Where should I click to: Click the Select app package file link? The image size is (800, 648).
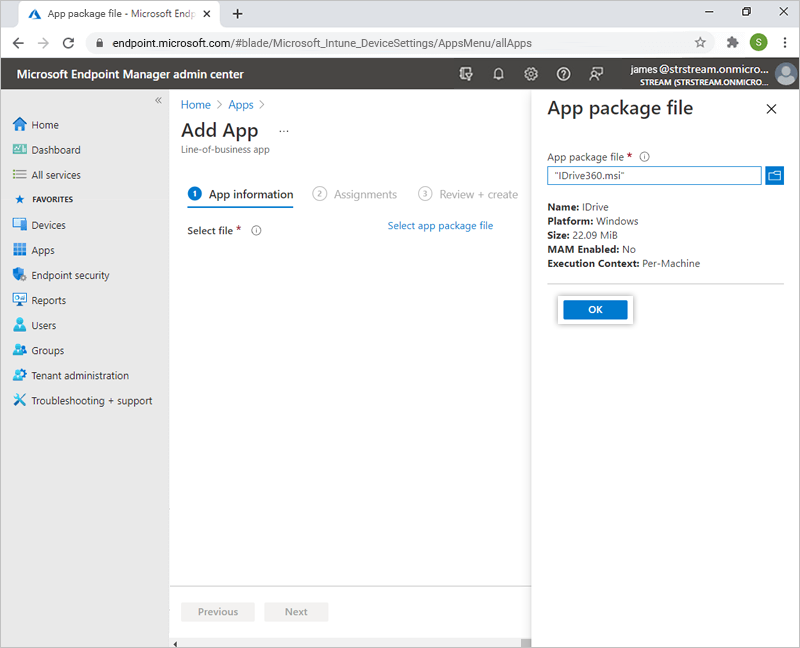tap(440, 226)
